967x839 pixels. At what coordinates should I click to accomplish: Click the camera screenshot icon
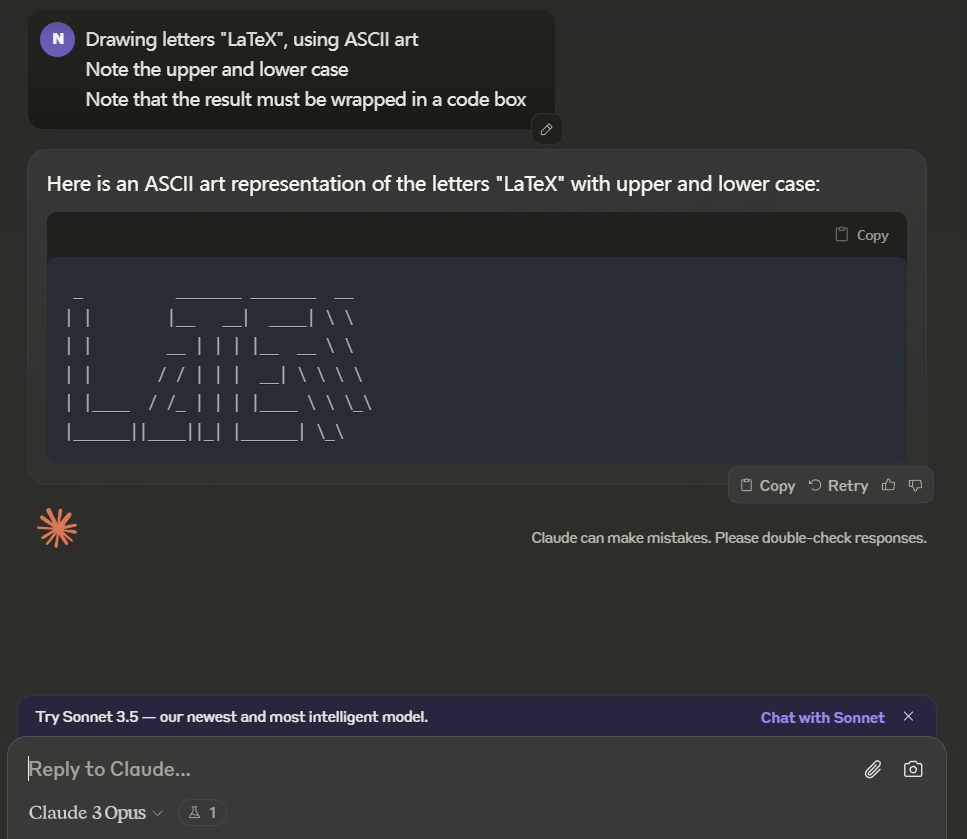913,769
